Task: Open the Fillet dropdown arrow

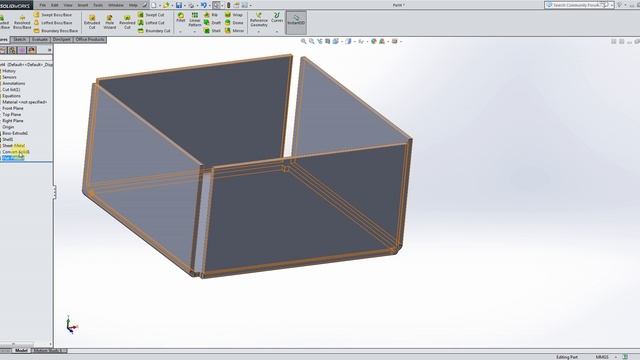Action: point(180,31)
